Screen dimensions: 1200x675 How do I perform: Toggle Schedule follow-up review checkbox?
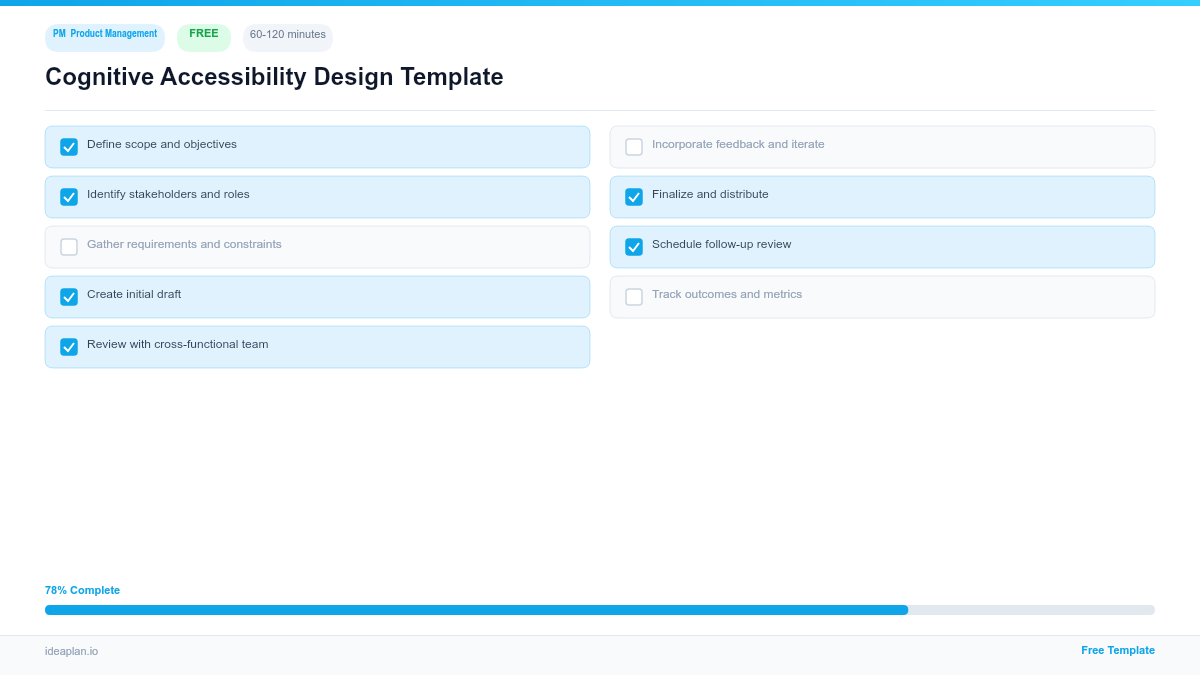point(634,247)
